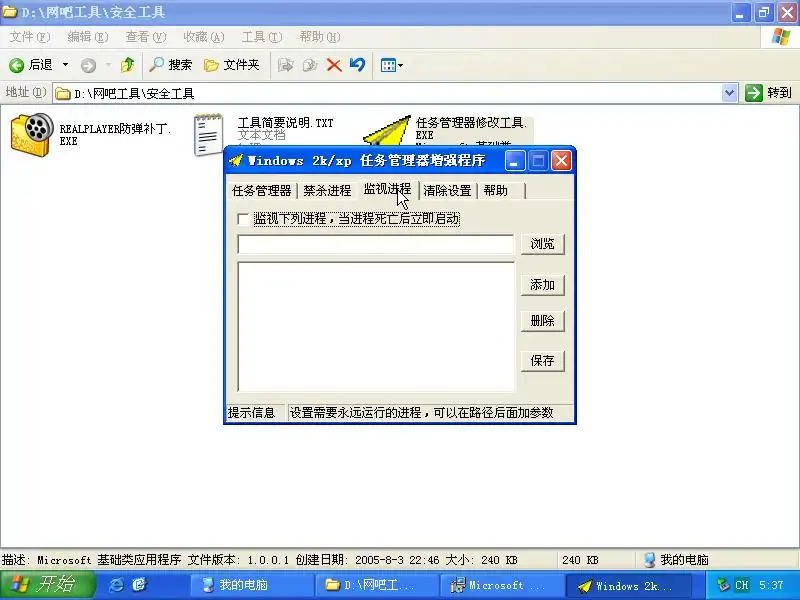
Task: Open the 工具(T) menu
Action: 262,37
